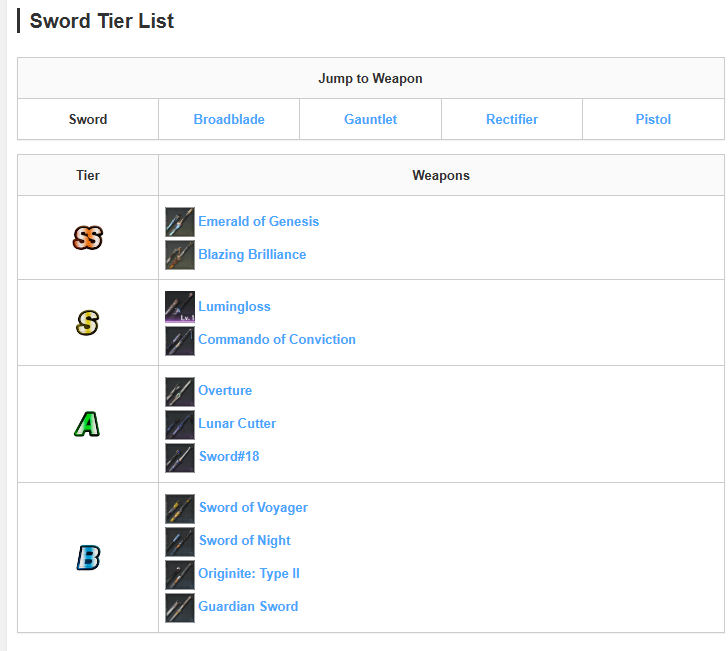Click the Lumingloss weapon icon
728x651 pixels.
point(180,307)
